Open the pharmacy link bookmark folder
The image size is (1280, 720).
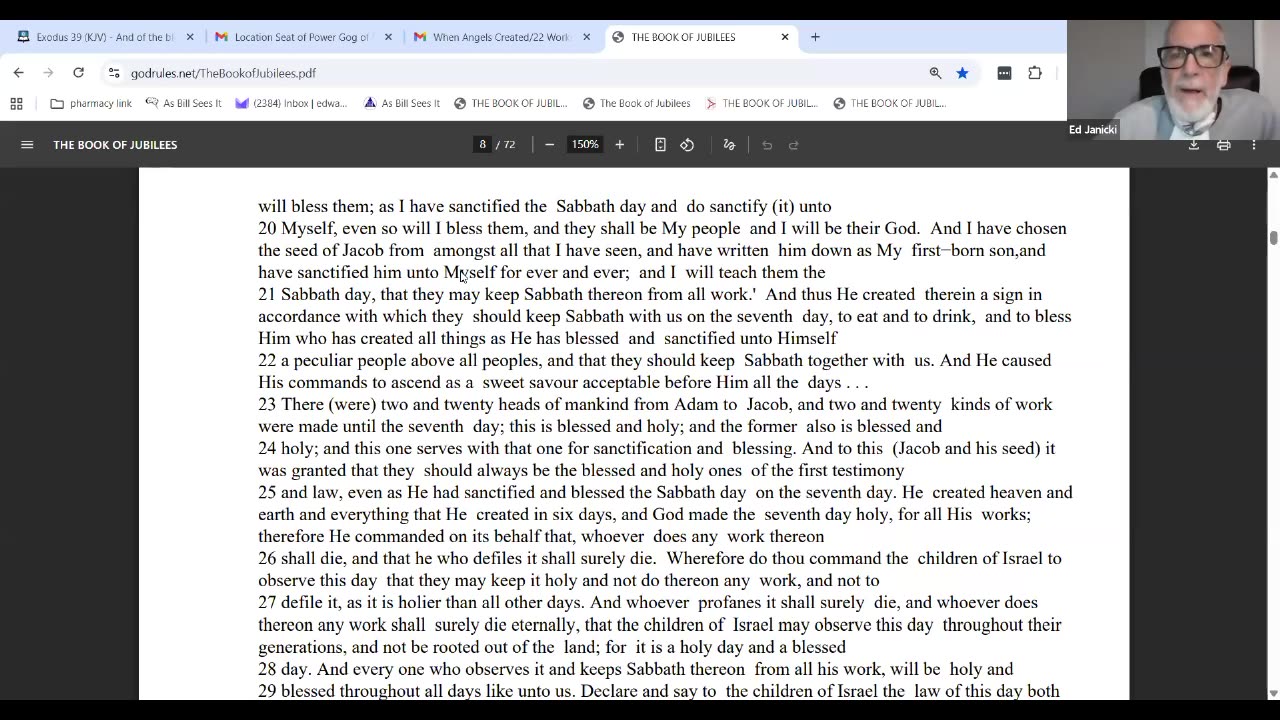click(x=91, y=103)
